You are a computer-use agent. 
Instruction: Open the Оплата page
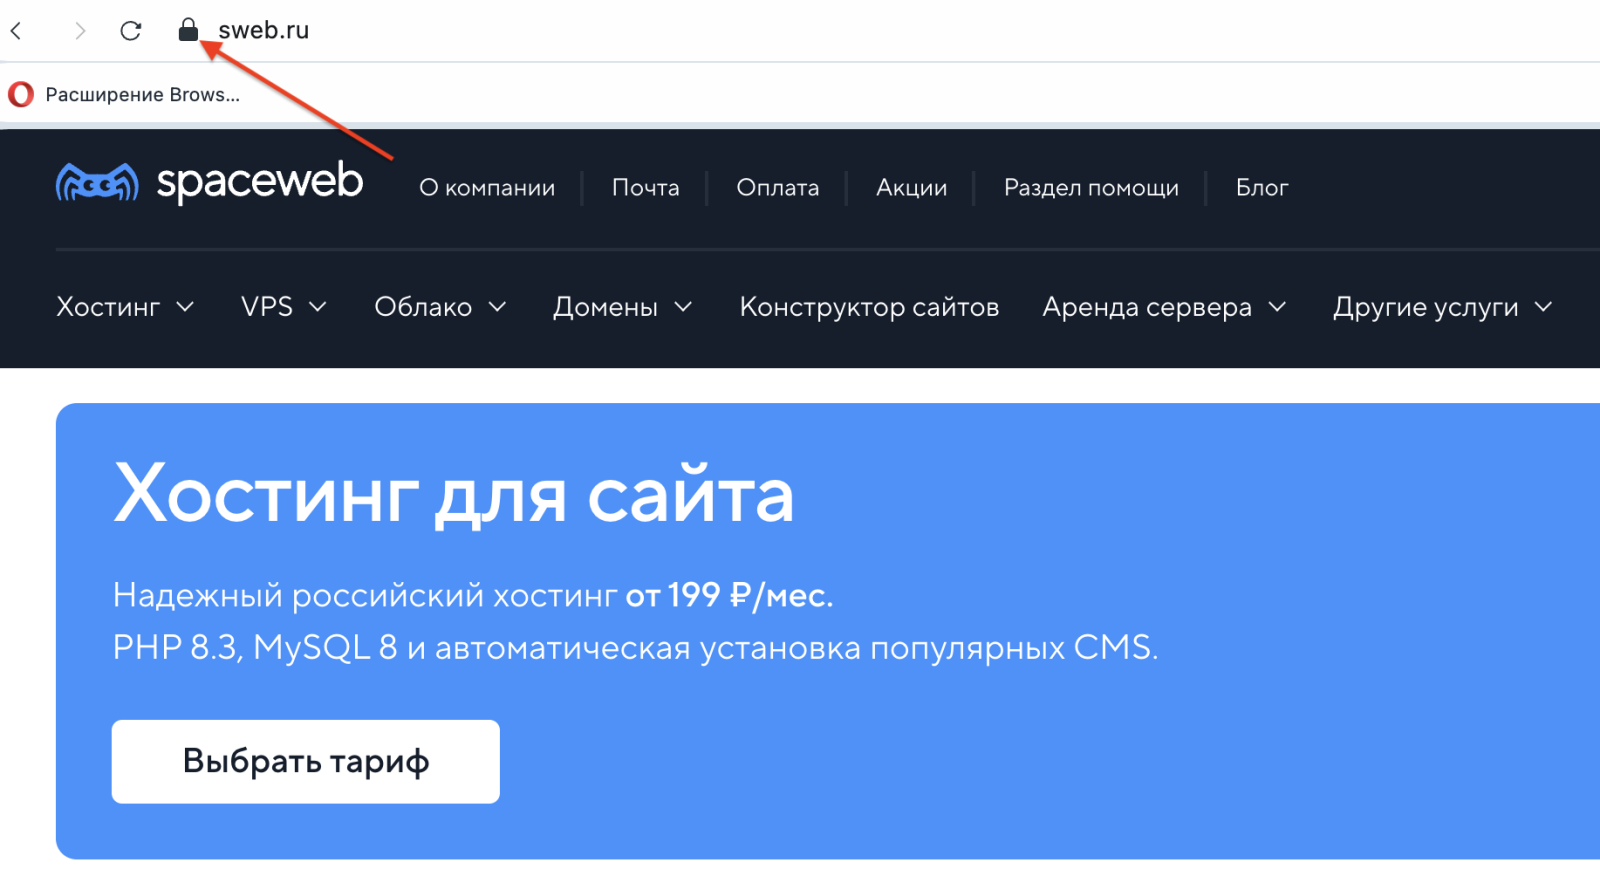(x=777, y=188)
